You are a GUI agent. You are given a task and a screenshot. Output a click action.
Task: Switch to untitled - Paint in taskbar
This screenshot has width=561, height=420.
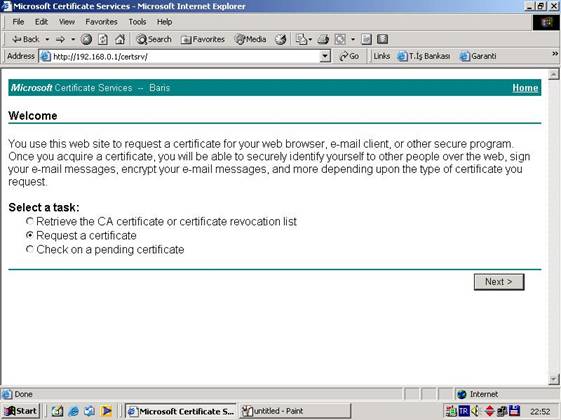[294, 411]
